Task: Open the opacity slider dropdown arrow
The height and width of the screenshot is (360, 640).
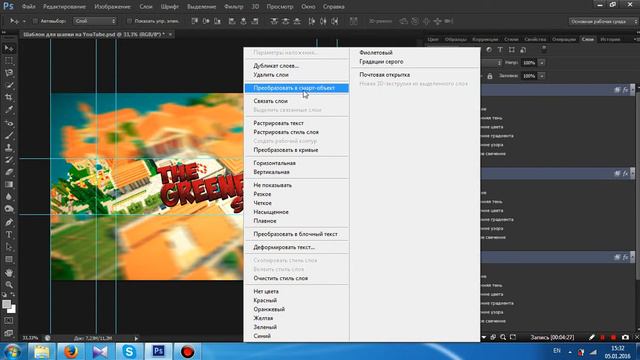Action: click(x=542, y=63)
